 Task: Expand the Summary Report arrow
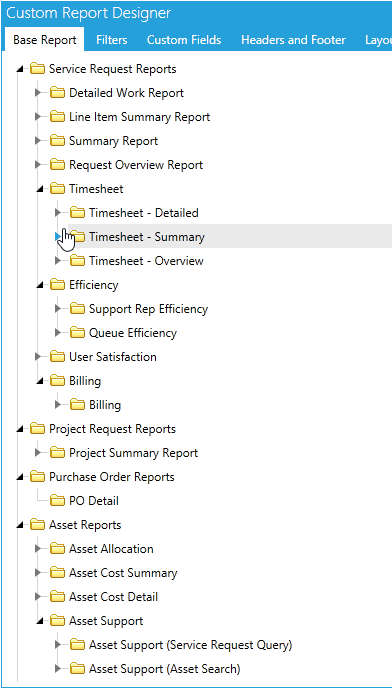[39, 141]
